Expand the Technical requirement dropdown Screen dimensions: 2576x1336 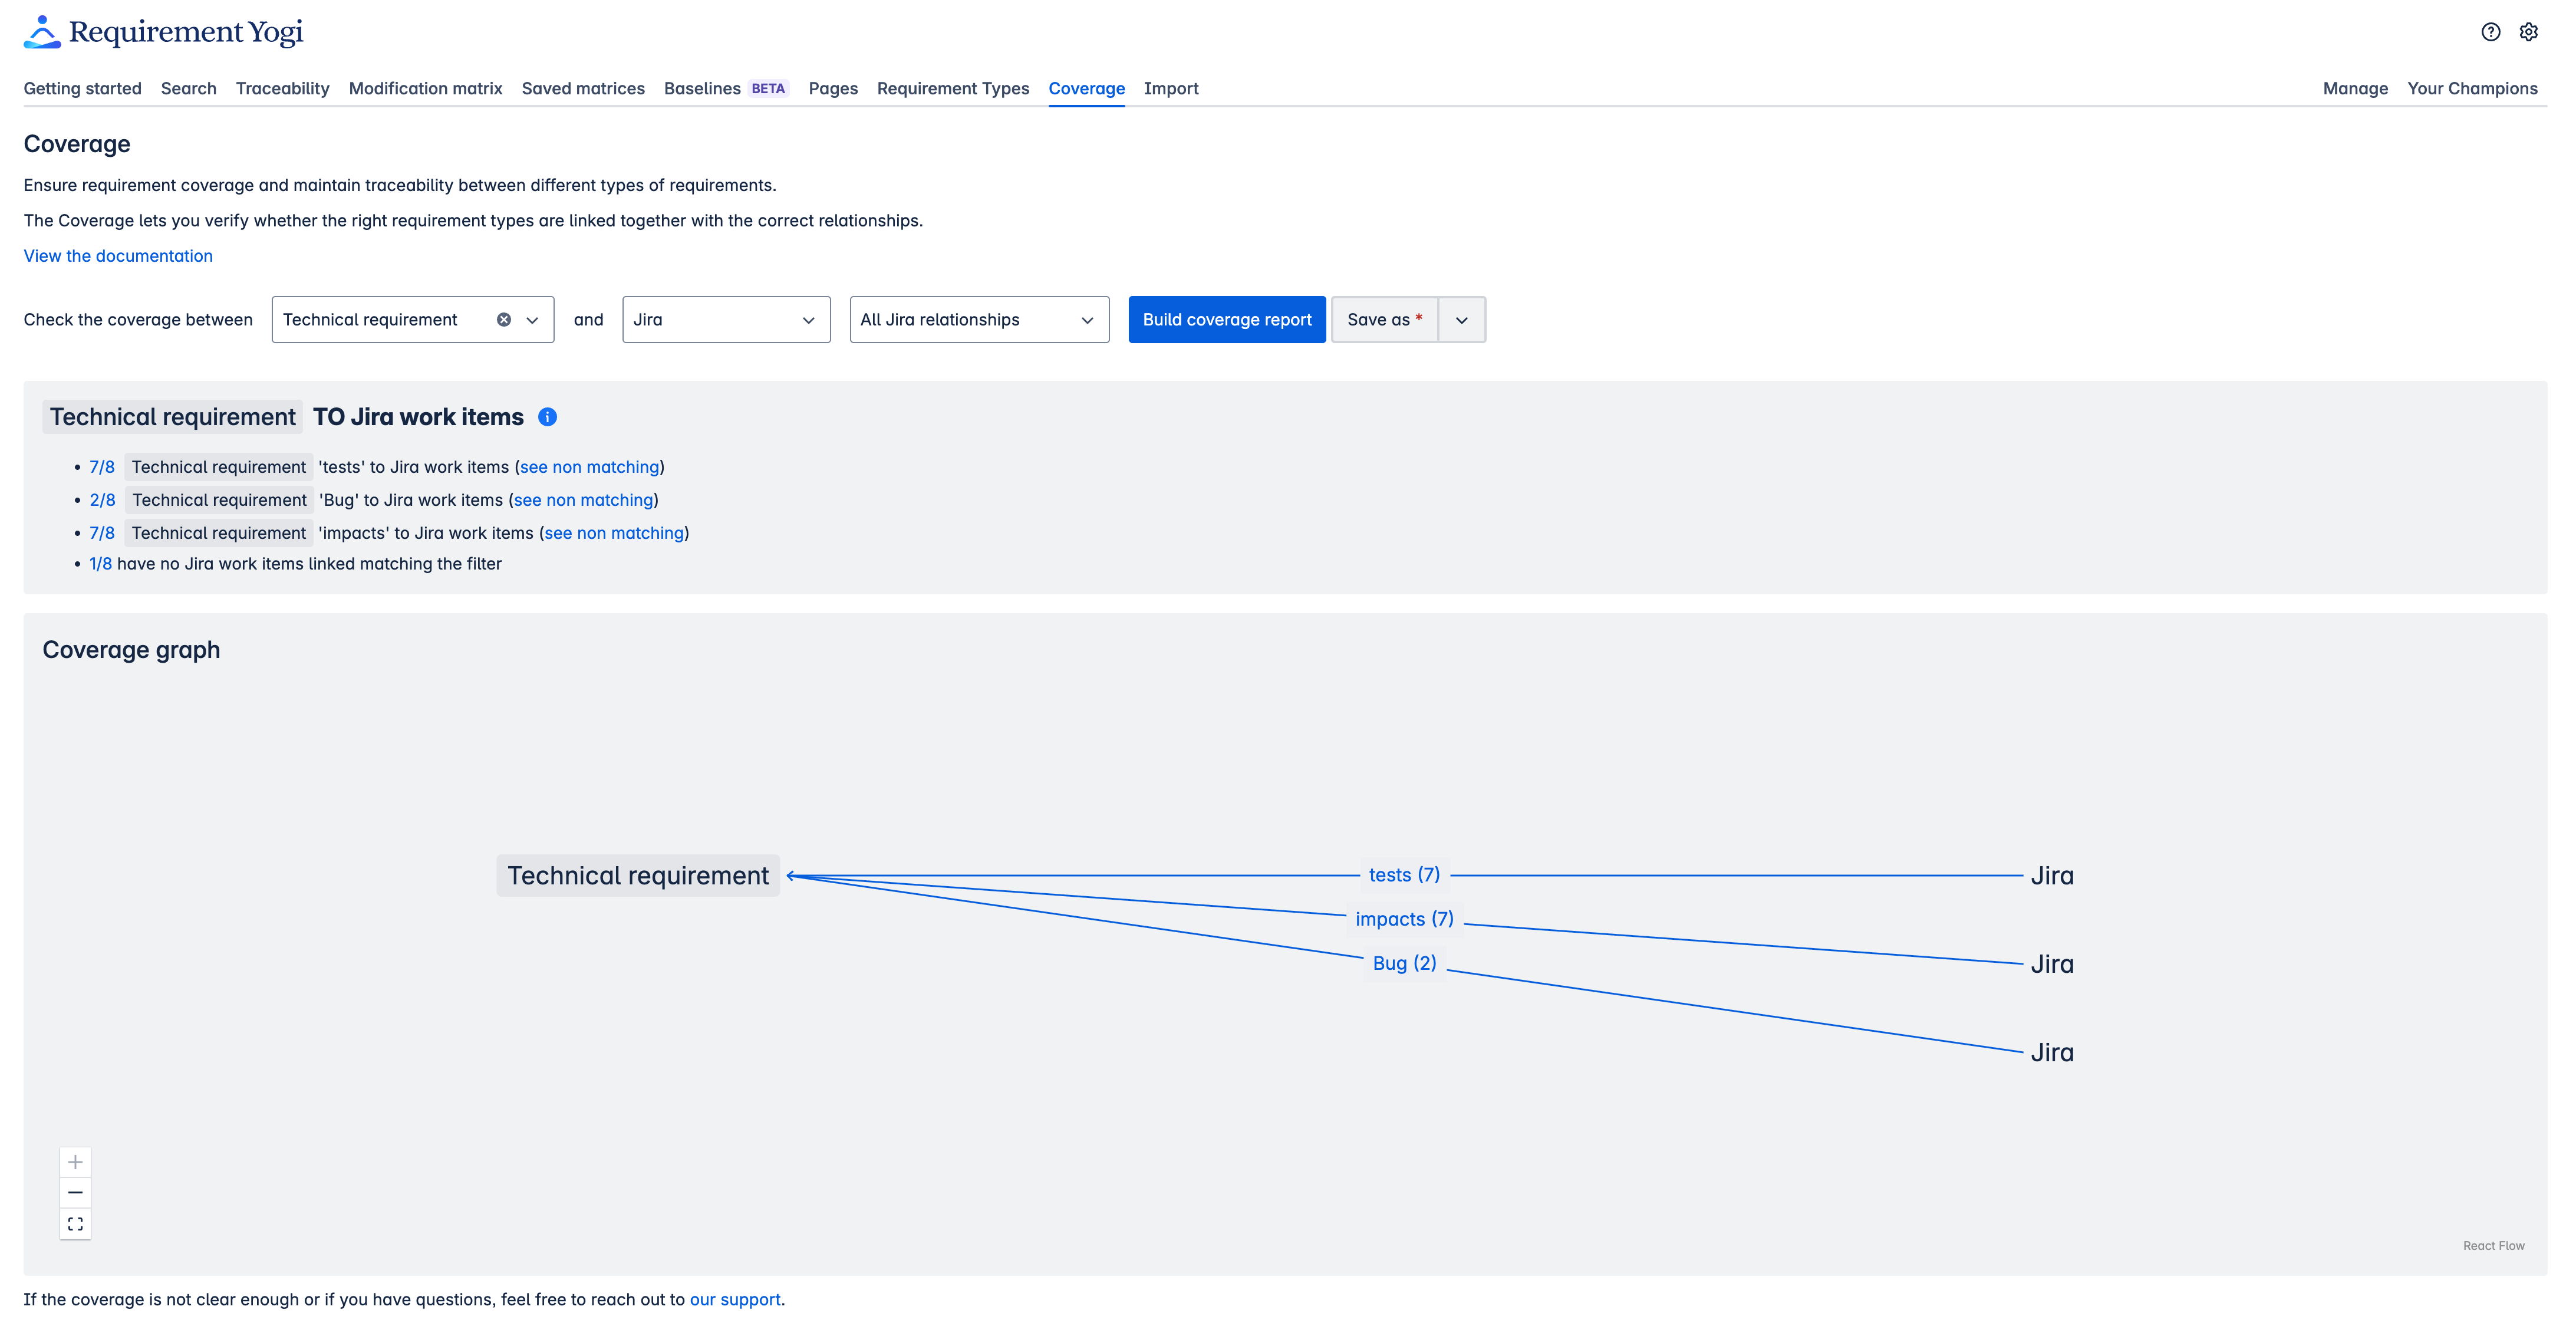click(533, 320)
